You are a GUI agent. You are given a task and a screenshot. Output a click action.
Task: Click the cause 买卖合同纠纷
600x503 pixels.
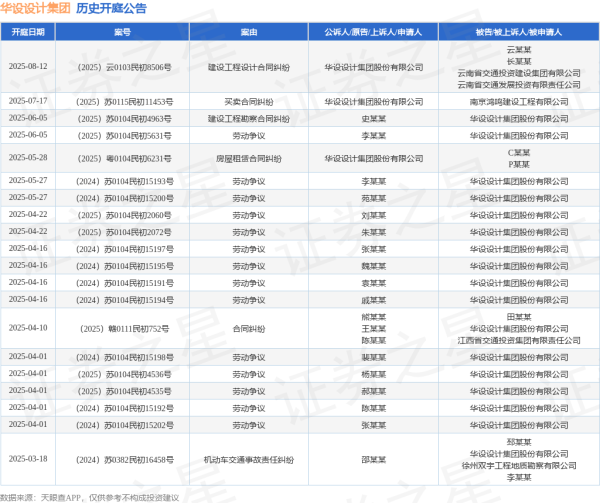249,102
